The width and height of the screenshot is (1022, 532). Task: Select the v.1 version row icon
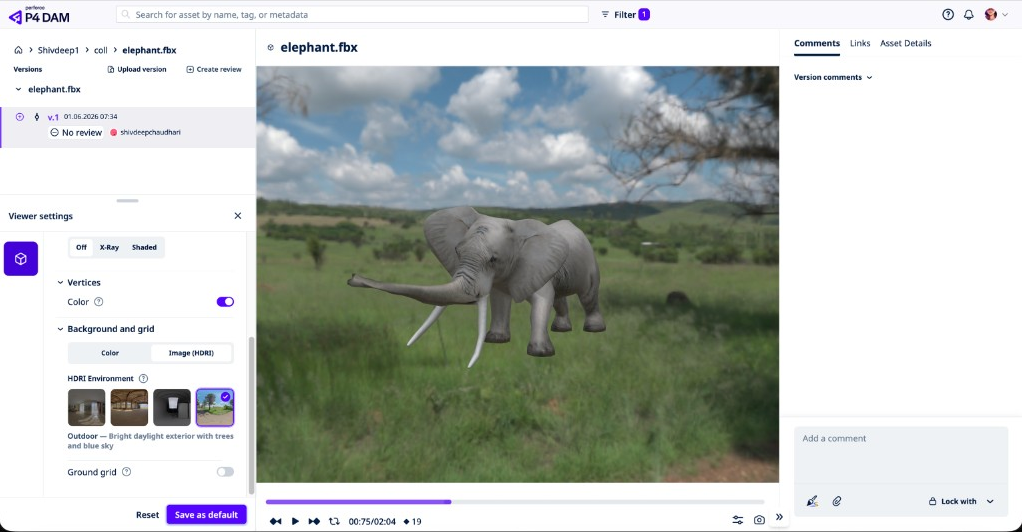[20, 117]
